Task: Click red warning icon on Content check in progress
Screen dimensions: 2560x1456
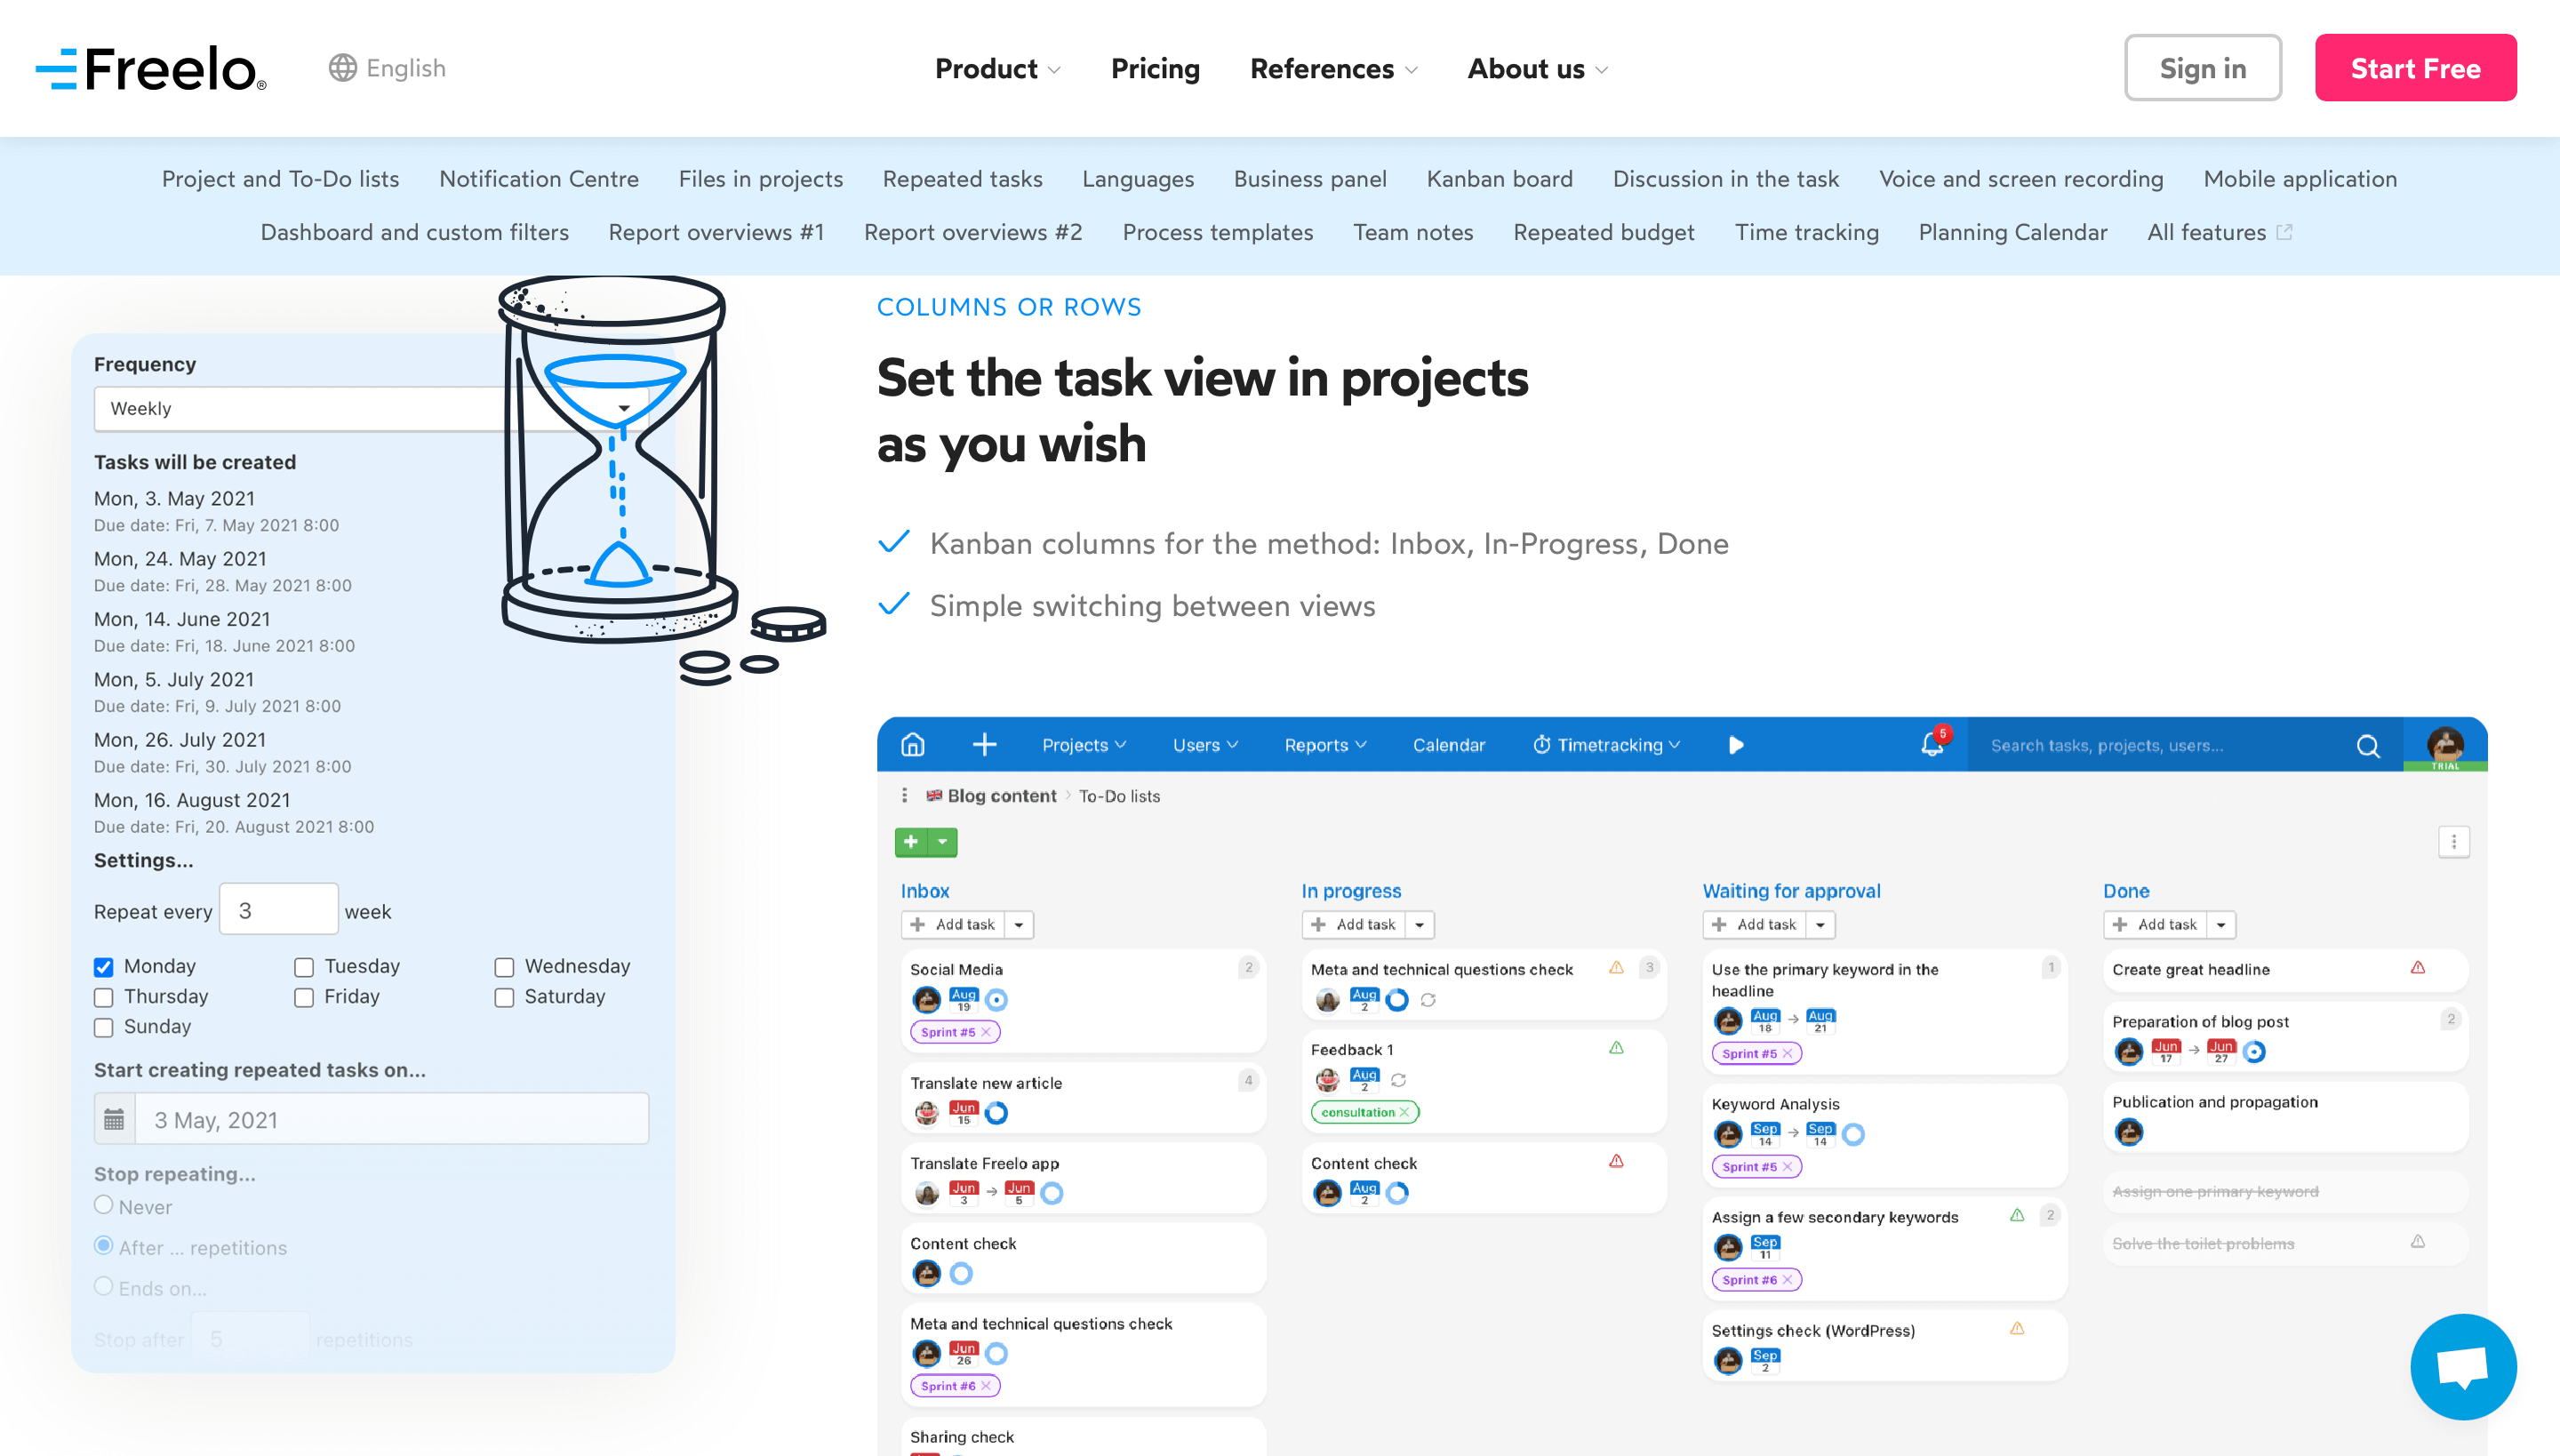Action: click(1617, 1162)
